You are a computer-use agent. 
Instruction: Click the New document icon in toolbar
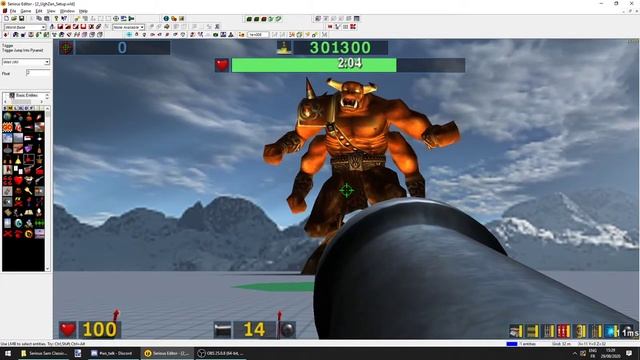7,18
